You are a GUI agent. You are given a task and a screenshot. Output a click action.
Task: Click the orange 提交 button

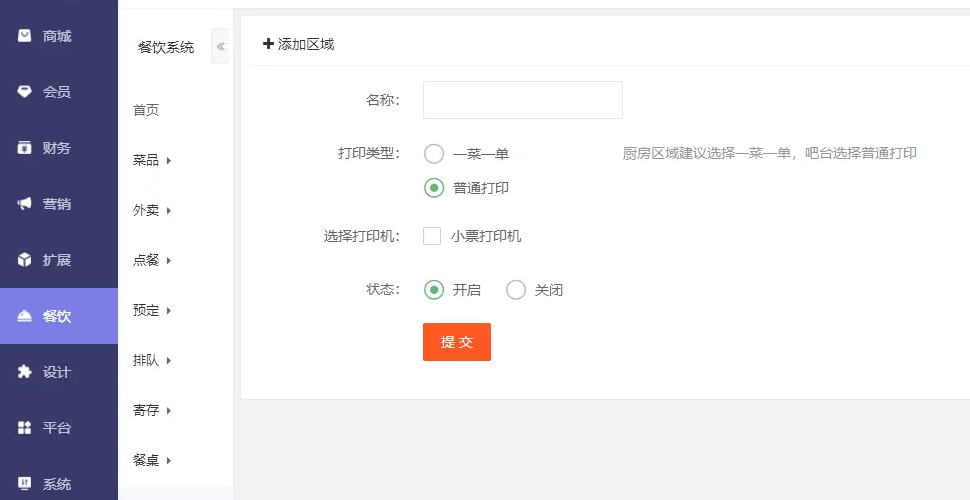[457, 342]
